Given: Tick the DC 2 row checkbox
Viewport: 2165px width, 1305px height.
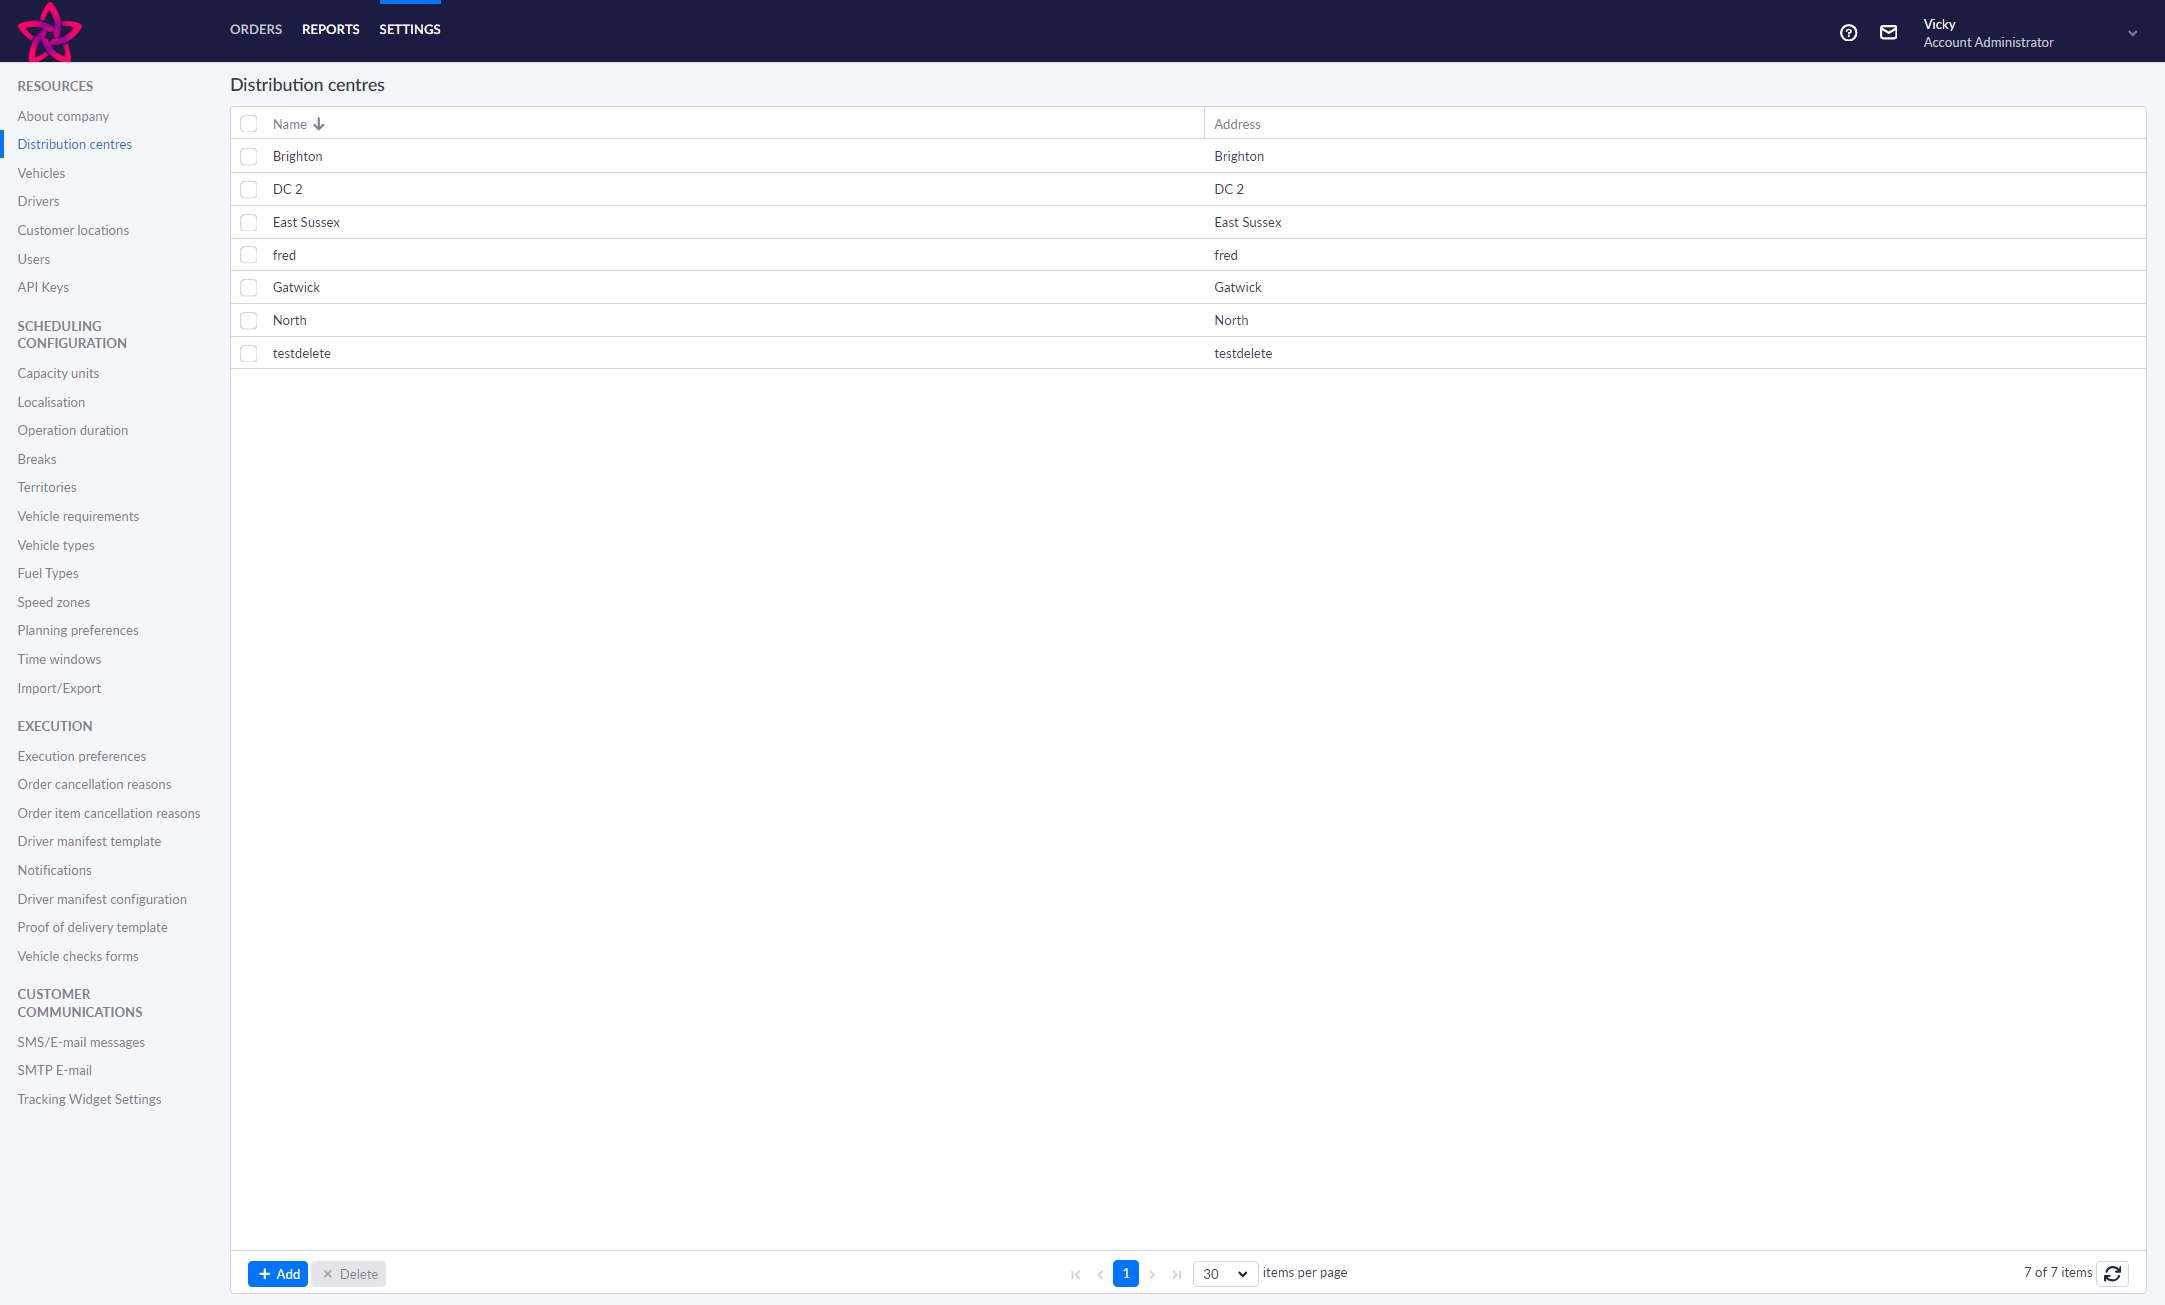Looking at the screenshot, I should click(249, 190).
